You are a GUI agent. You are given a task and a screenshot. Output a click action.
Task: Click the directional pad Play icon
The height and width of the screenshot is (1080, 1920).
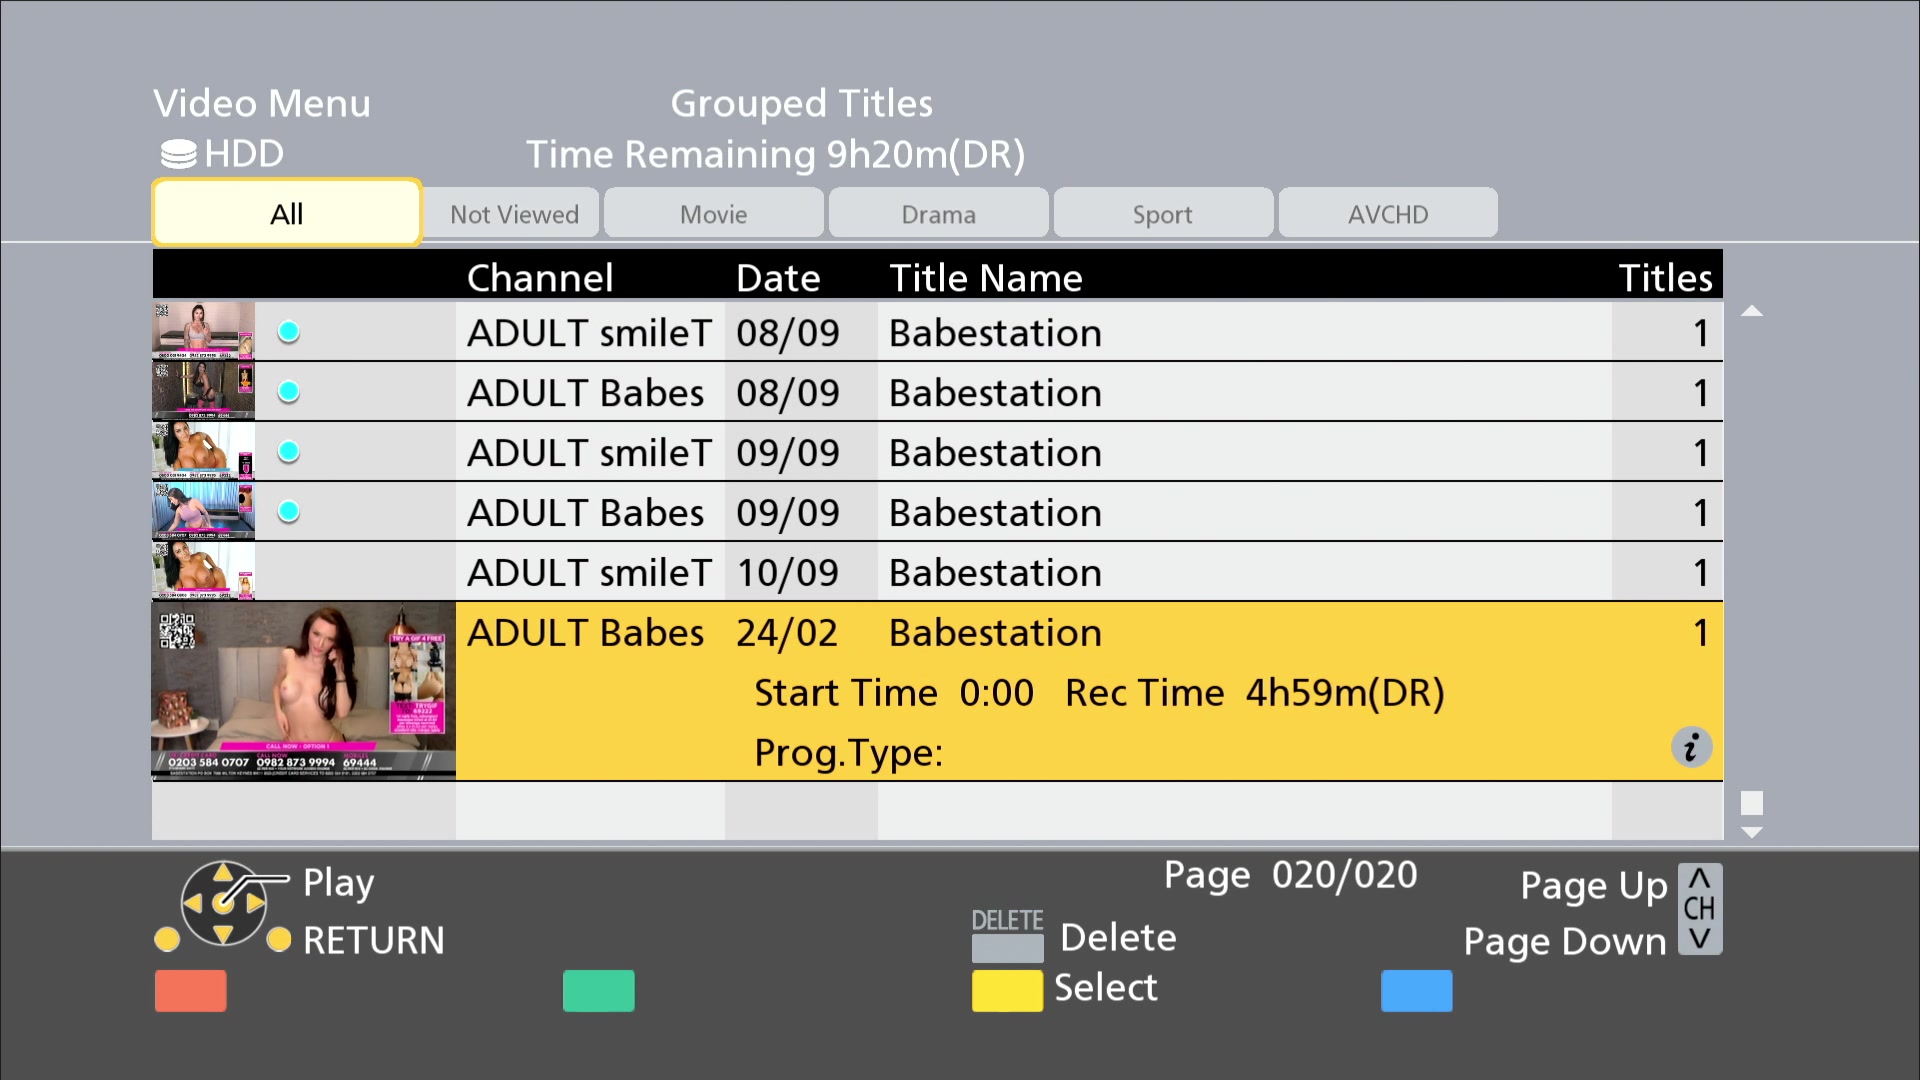tap(223, 904)
